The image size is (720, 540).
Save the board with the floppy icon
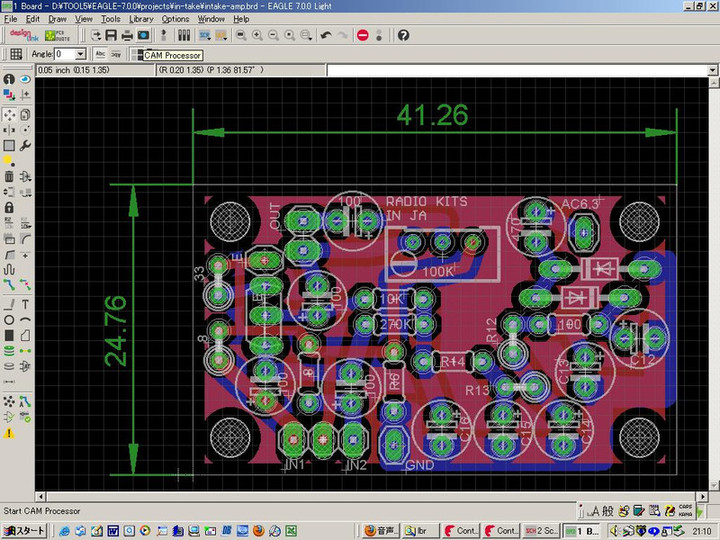111,35
